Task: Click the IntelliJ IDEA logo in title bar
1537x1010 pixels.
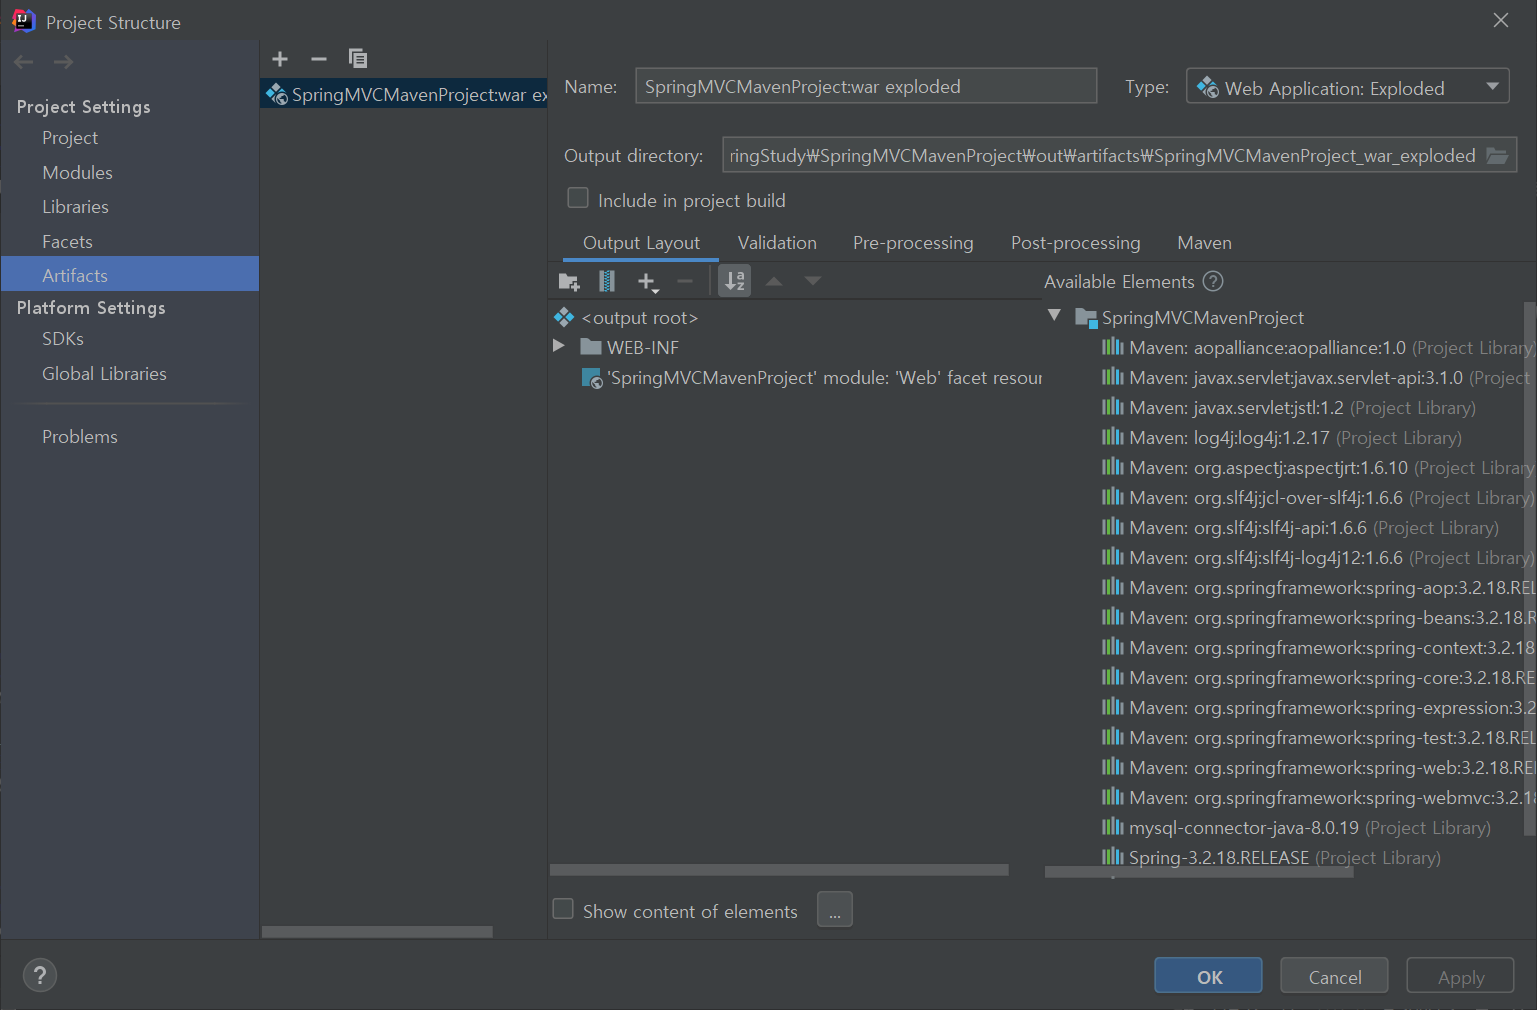Action: [x=24, y=21]
